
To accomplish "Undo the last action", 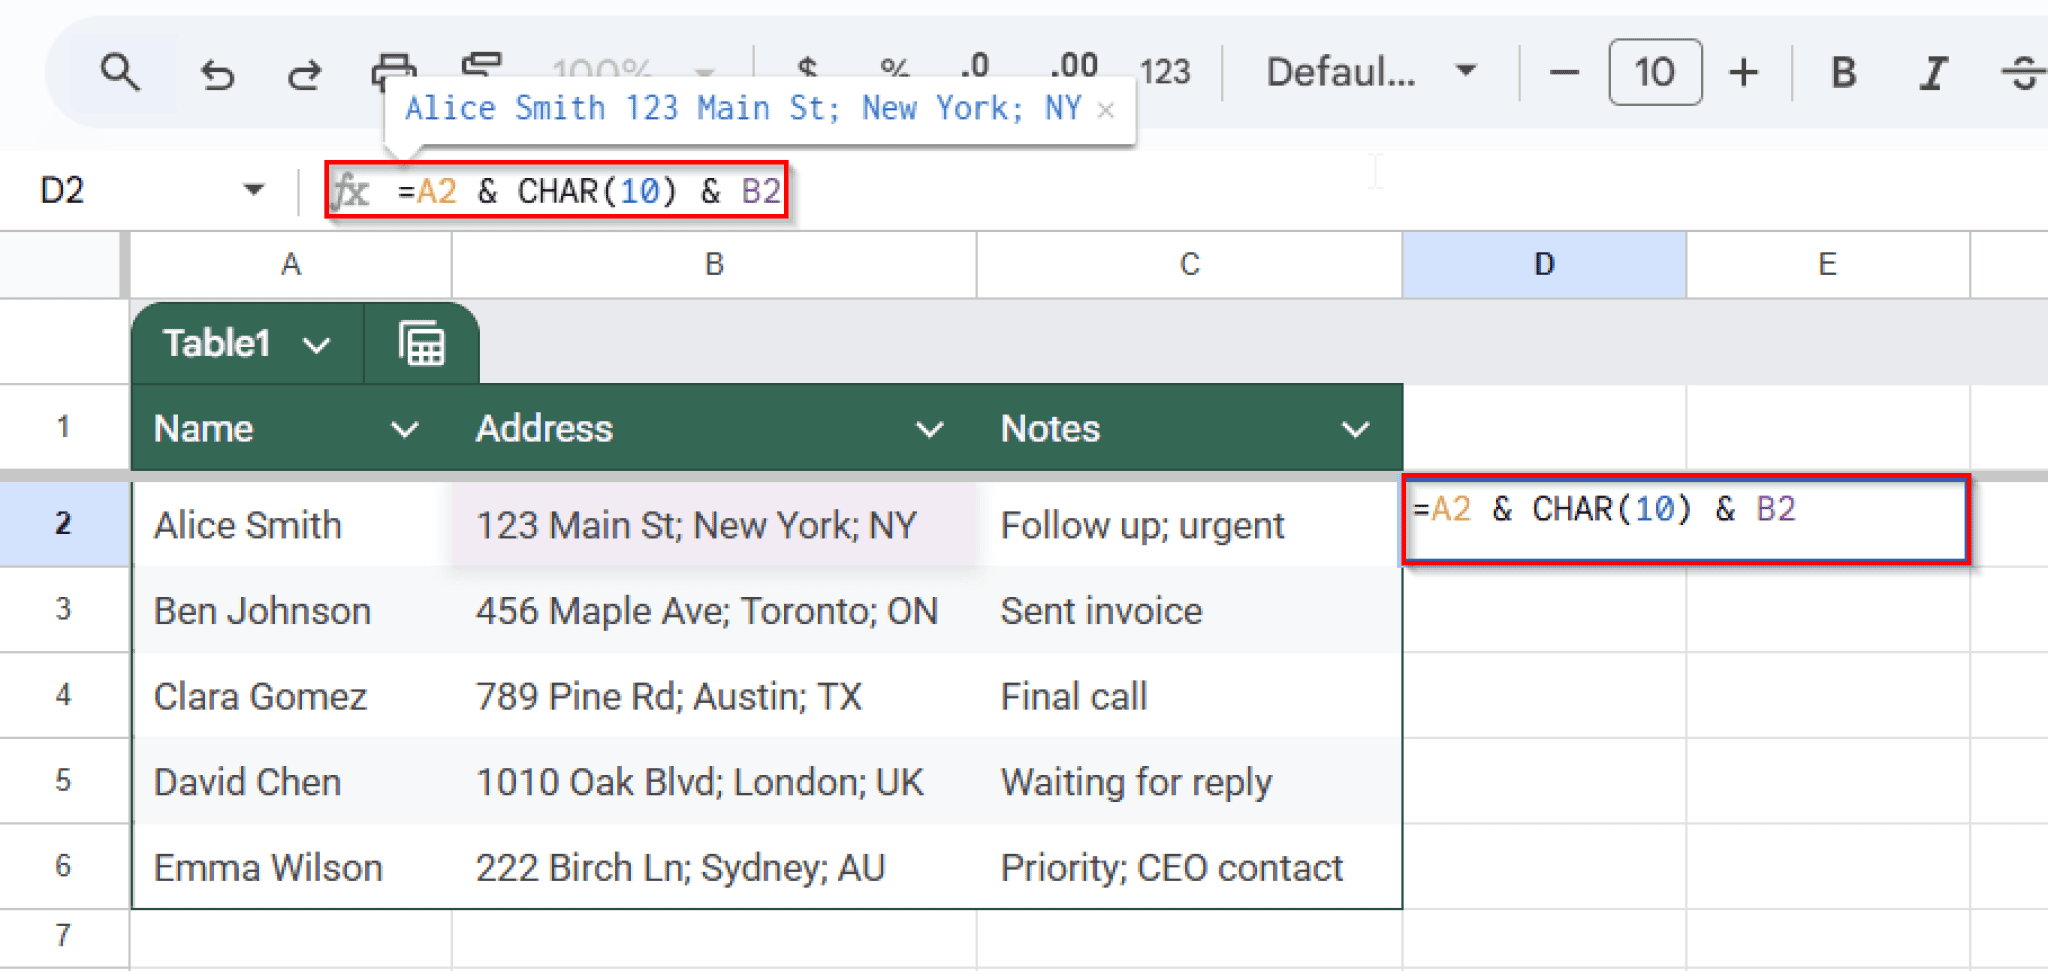I will pos(219,71).
